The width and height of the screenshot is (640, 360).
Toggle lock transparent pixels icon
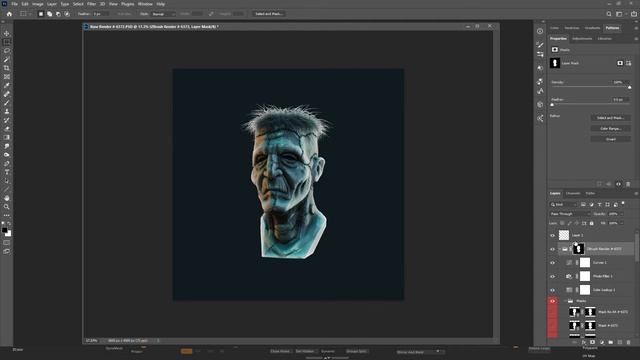[x=562, y=223]
